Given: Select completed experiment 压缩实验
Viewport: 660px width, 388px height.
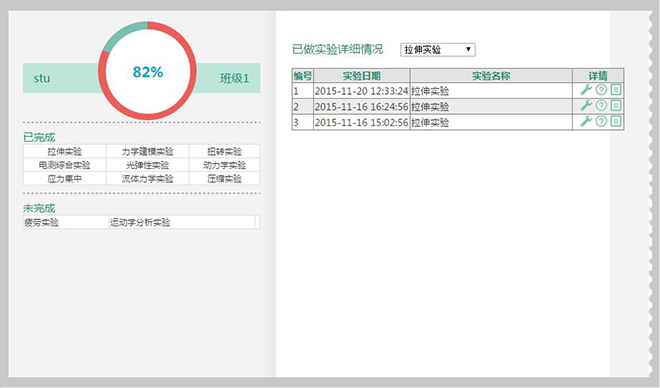Looking at the screenshot, I should pyautogui.click(x=224, y=179).
